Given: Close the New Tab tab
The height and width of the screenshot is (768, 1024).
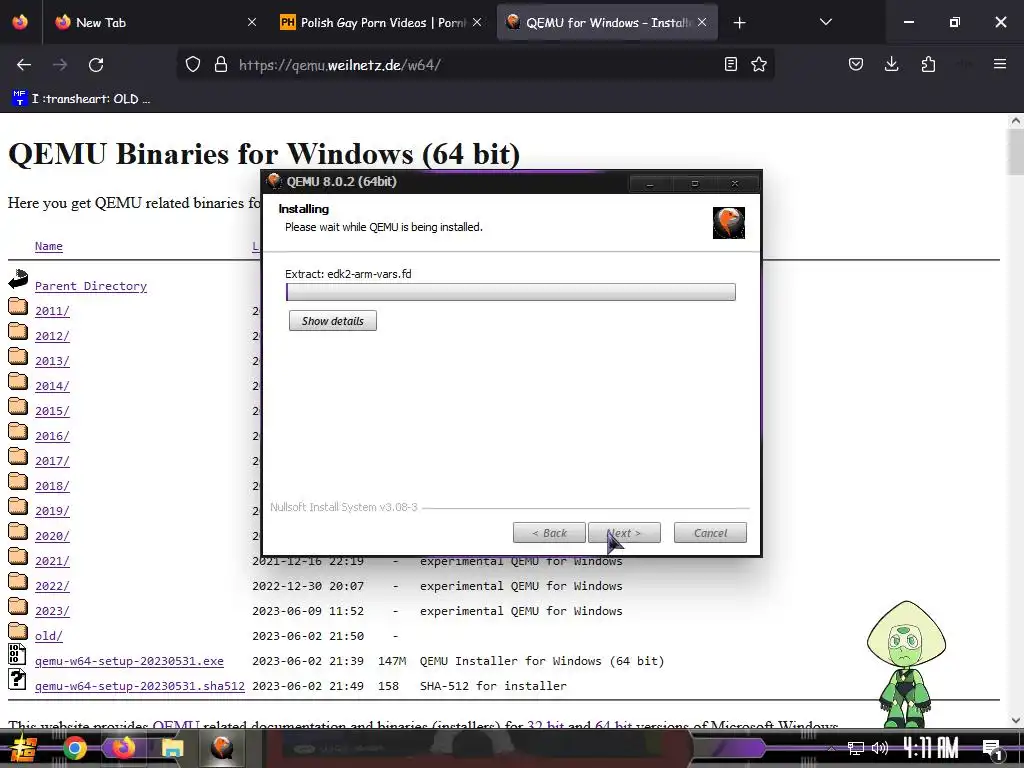Looking at the screenshot, I should 252,22.
